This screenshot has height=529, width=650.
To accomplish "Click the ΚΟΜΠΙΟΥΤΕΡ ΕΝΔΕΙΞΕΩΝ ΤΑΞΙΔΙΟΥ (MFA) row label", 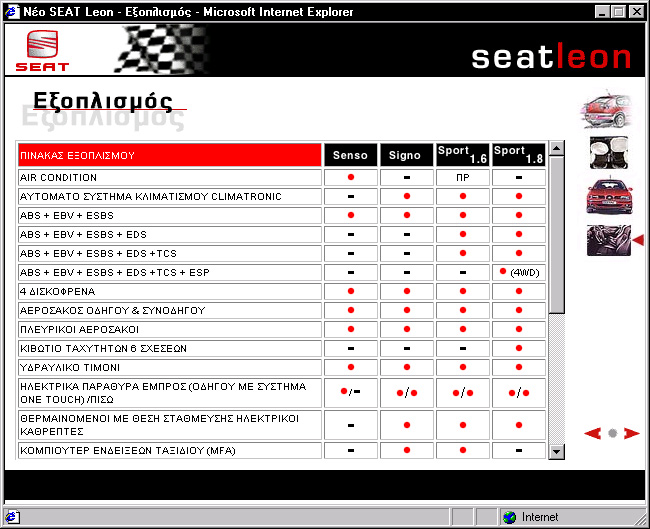I will 170,451.
